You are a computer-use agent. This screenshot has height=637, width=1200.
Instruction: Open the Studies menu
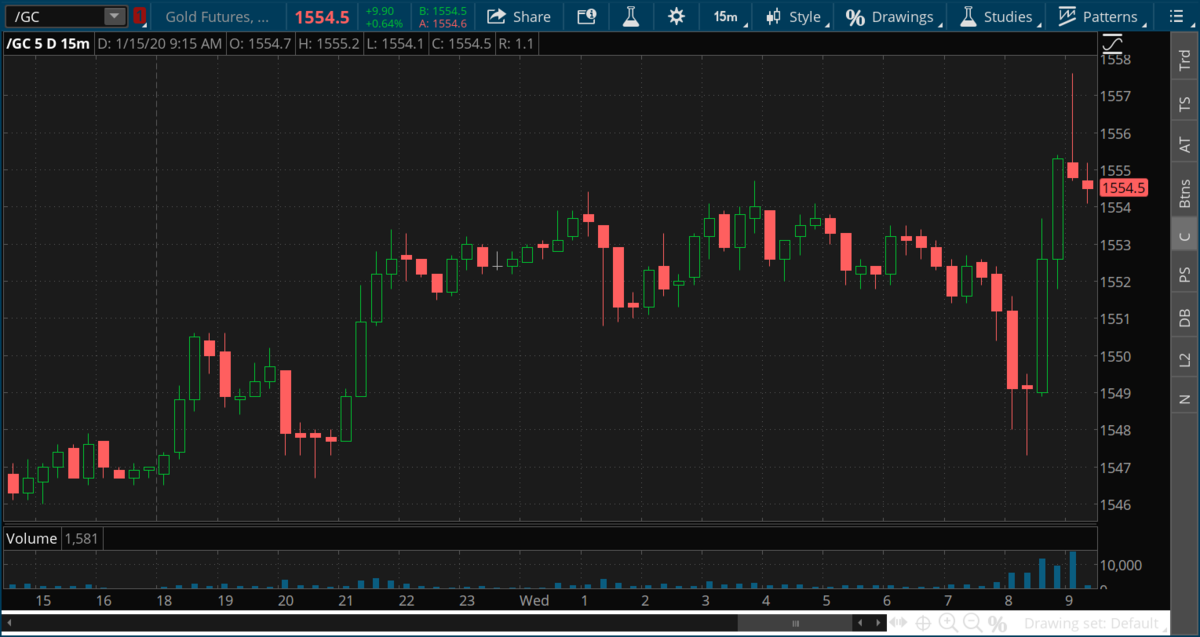click(x=996, y=16)
